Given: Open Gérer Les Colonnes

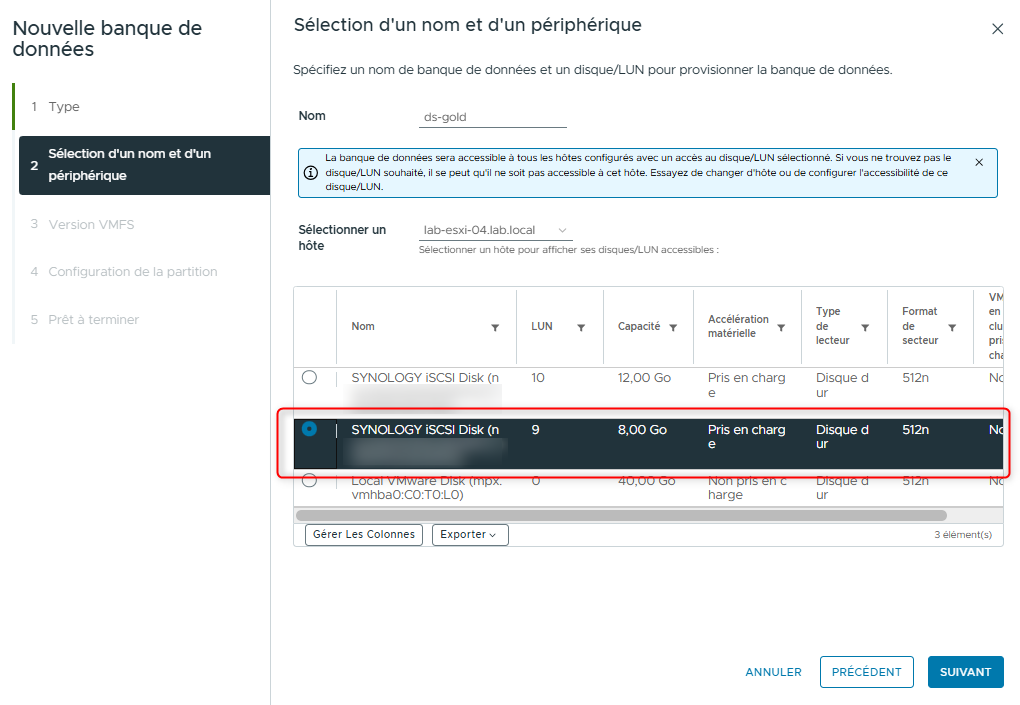Looking at the screenshot, I should (362, 534).
